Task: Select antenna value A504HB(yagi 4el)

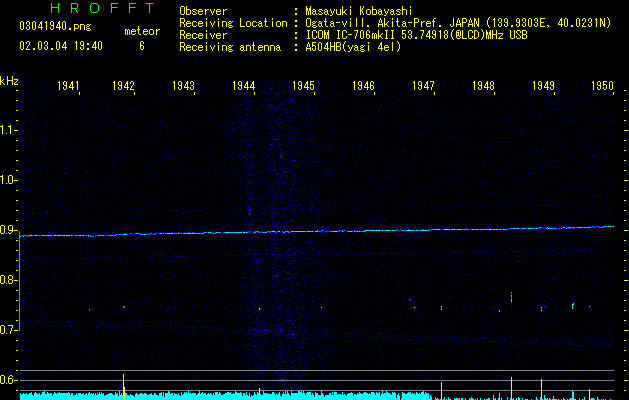Action: pos(353,47)
